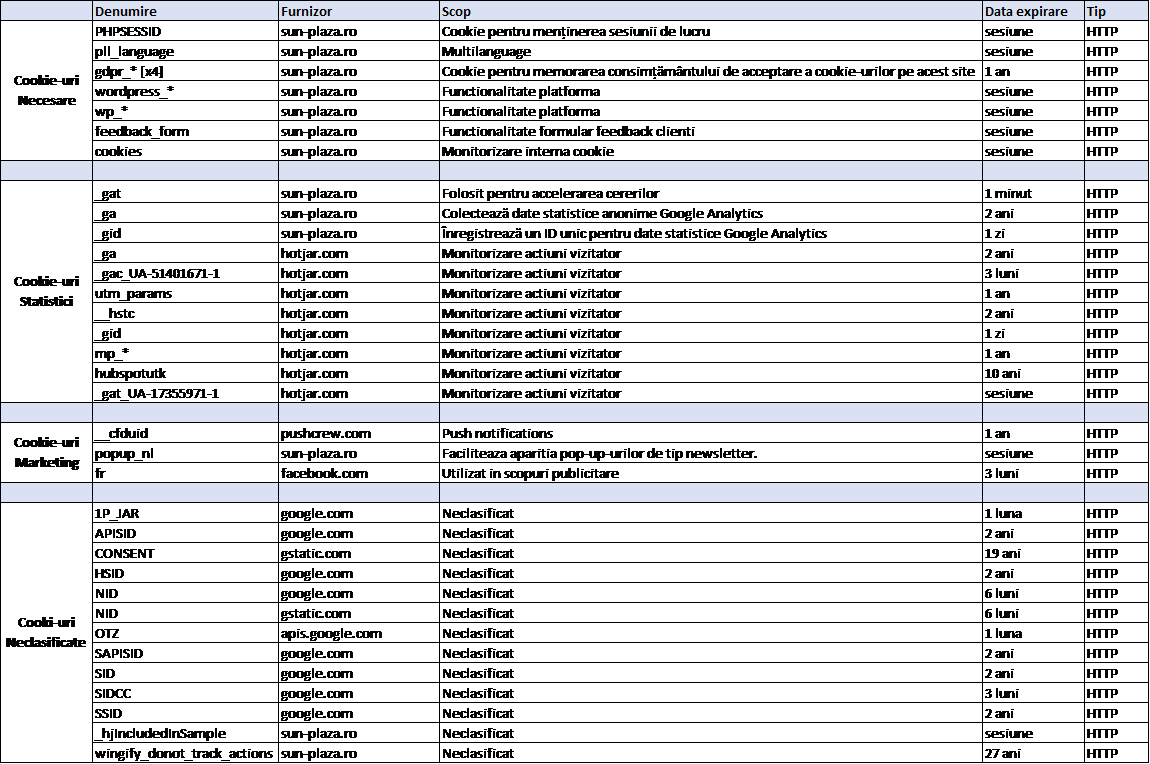This screenshot has height=764, width=1150.
Task: Select the fr cookie name cell
Action: pos(186,473)
